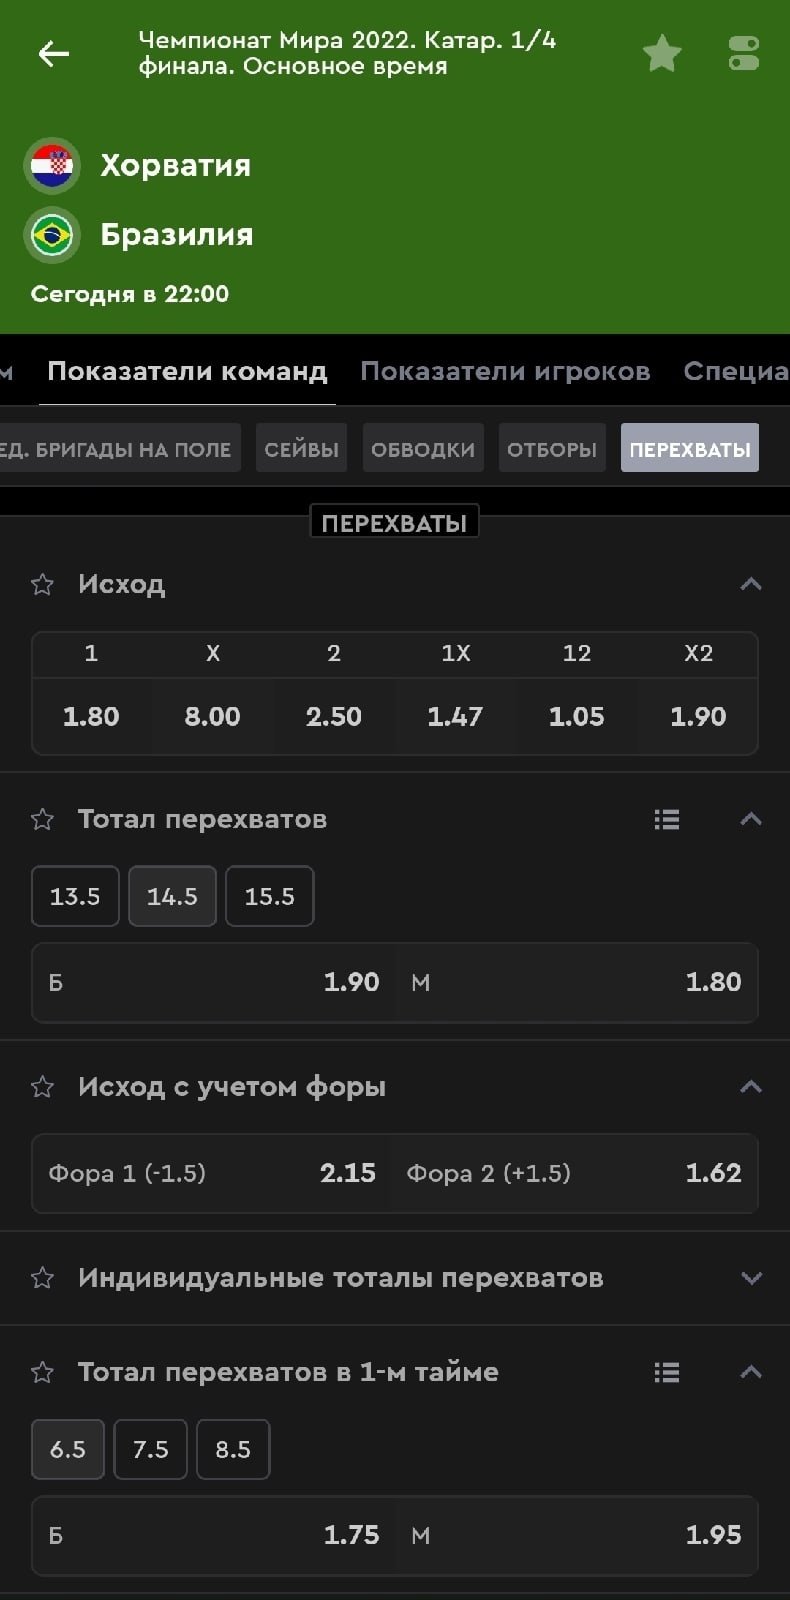Open list view for 1-м тайме totals
This screenshot has height=1600, width=790.
(x=667, y=1372)
